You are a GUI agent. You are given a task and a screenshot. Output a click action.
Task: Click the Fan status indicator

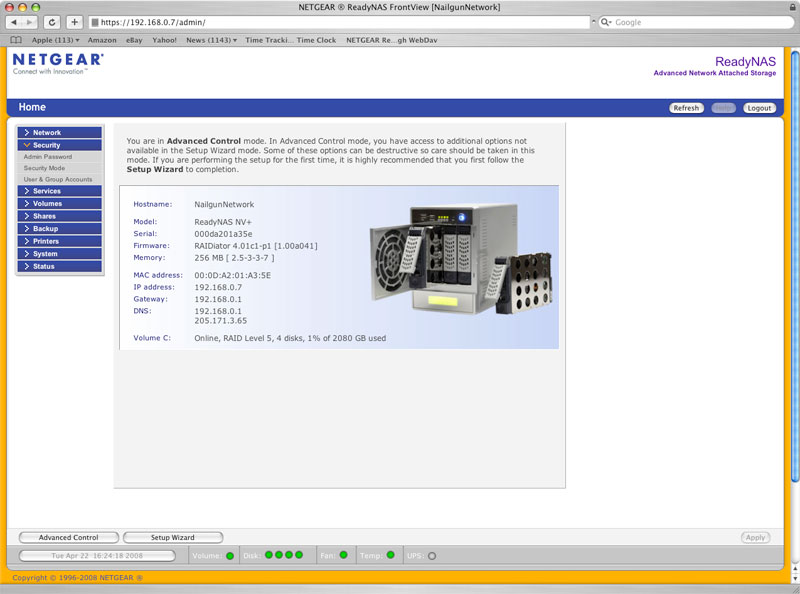click(x=342, y=554)
